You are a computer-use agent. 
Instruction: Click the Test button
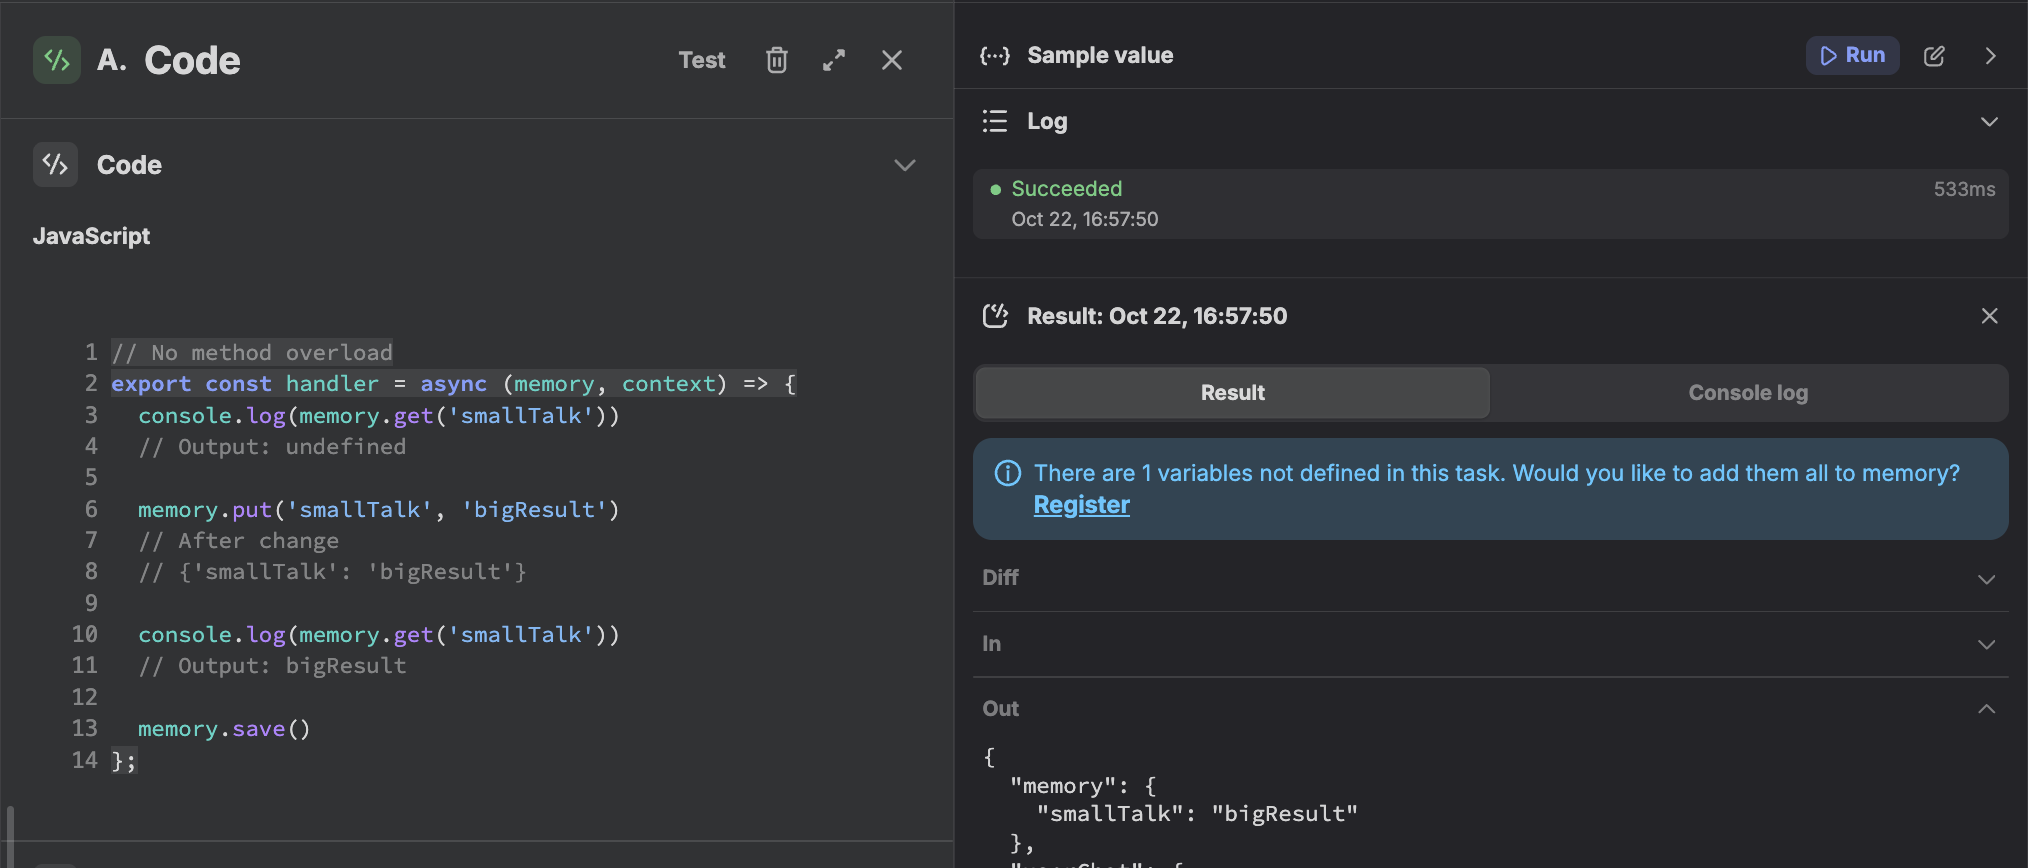[x=701, y=60]
